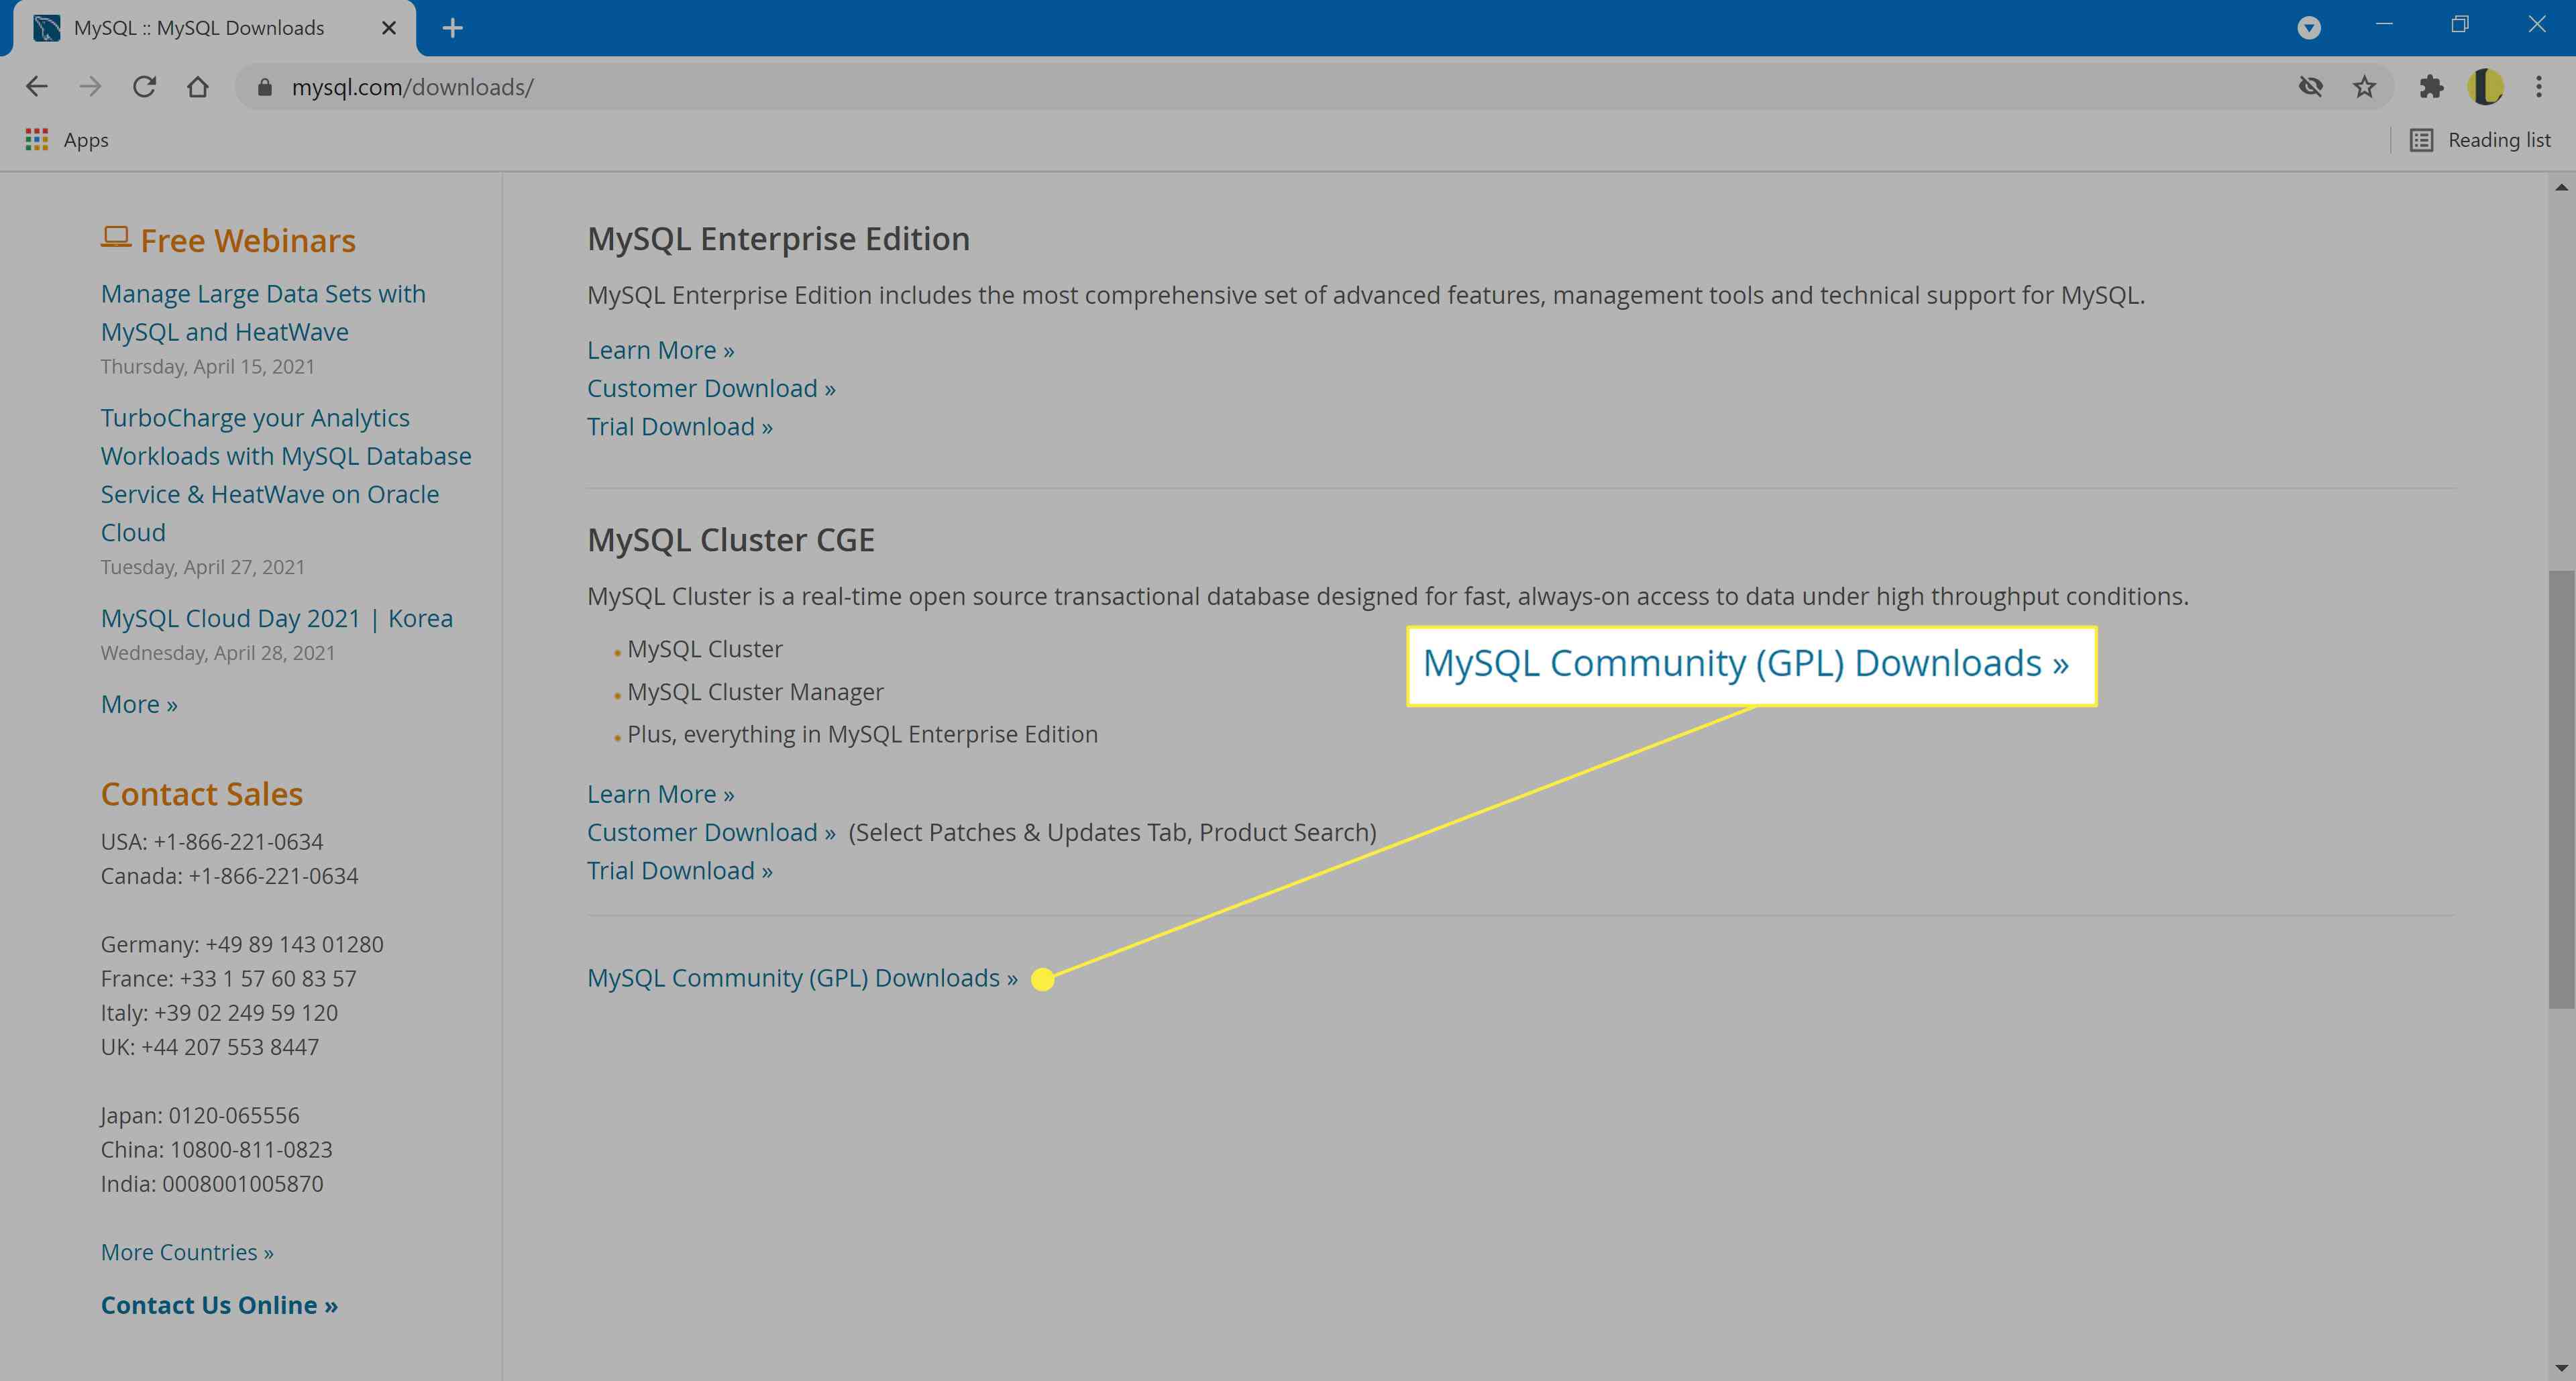
Task: Click the MySQL Cluster CGE heading
Action: point(731,540)
